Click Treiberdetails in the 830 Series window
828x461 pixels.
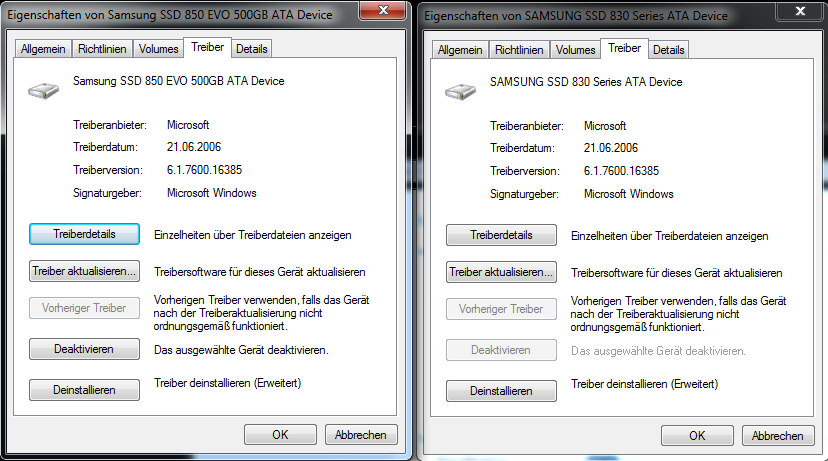pyautogui.click(x=501, y=235)
